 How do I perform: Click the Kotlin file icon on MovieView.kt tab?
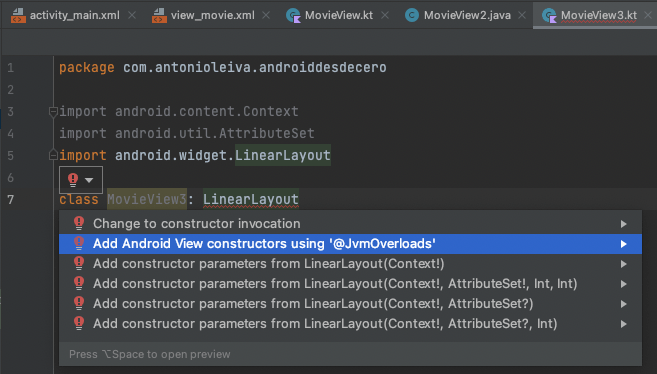click(x=293, y=15)
